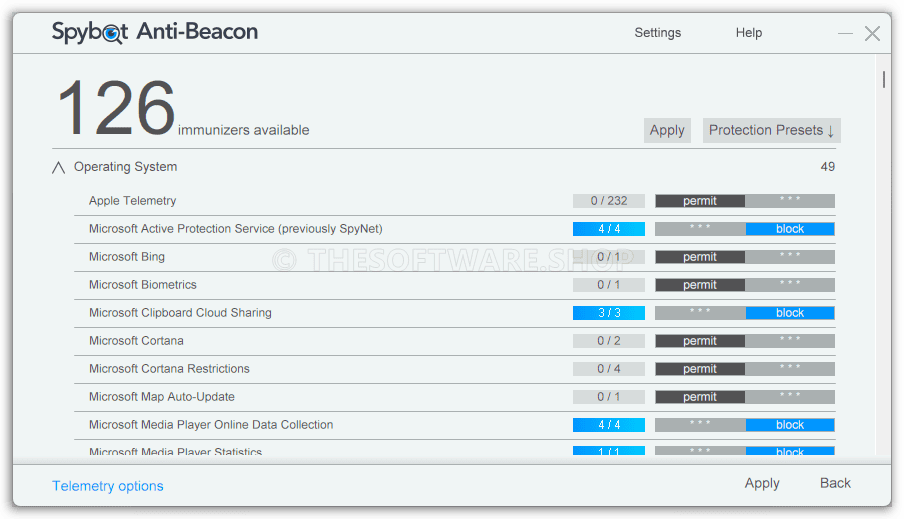The image size is (904, 519).
Task: Select the Microsoft Biometrics row label
Action: [142, 285]
